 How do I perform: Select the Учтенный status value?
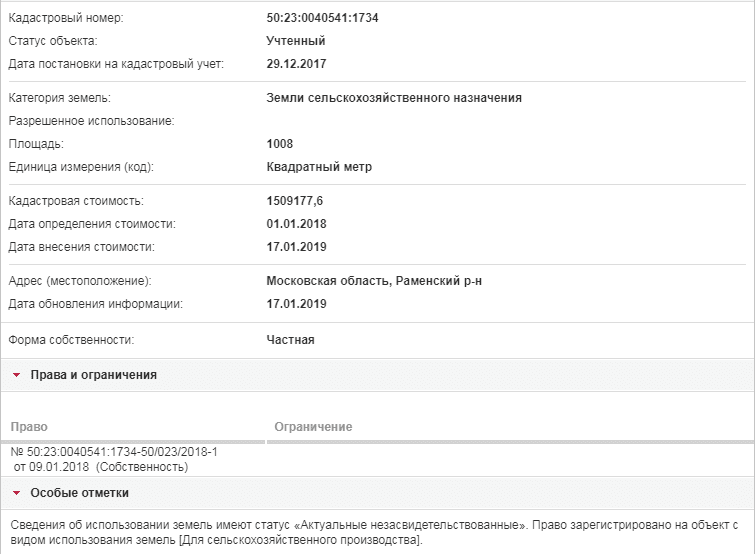[x=296, y=41]
